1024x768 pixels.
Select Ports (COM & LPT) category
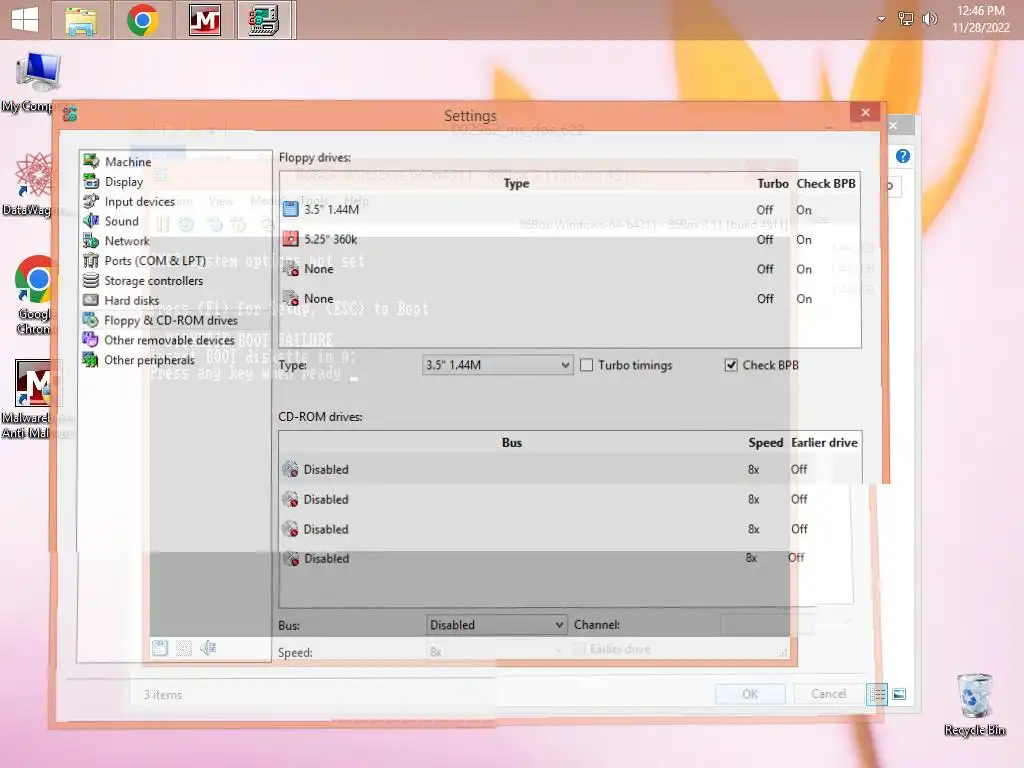(144, 261)
